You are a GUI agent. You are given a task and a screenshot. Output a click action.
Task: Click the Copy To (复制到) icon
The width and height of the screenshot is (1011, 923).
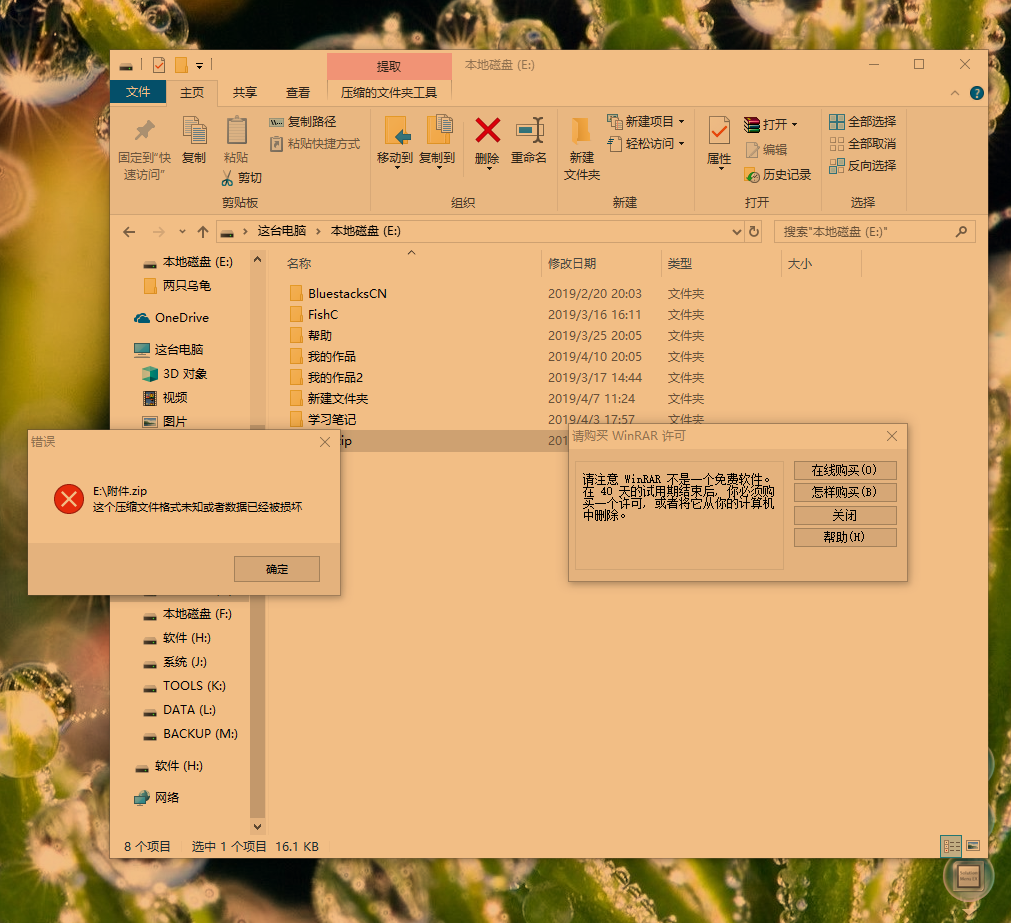point(437,131)
